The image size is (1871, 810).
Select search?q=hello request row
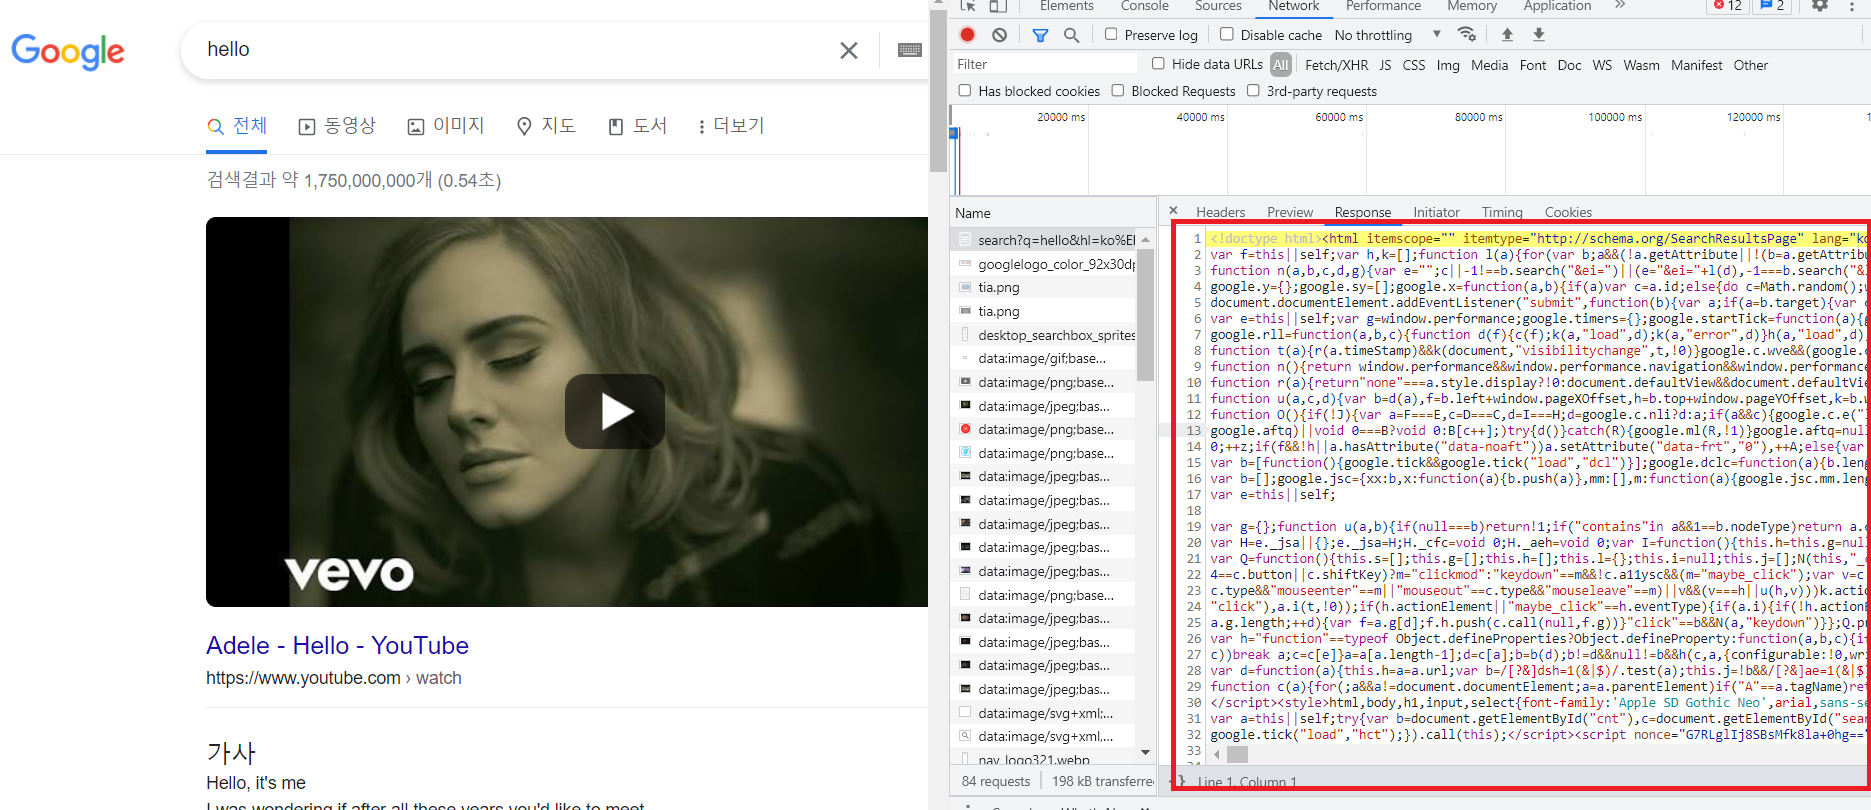click(x=1045, y=240)
